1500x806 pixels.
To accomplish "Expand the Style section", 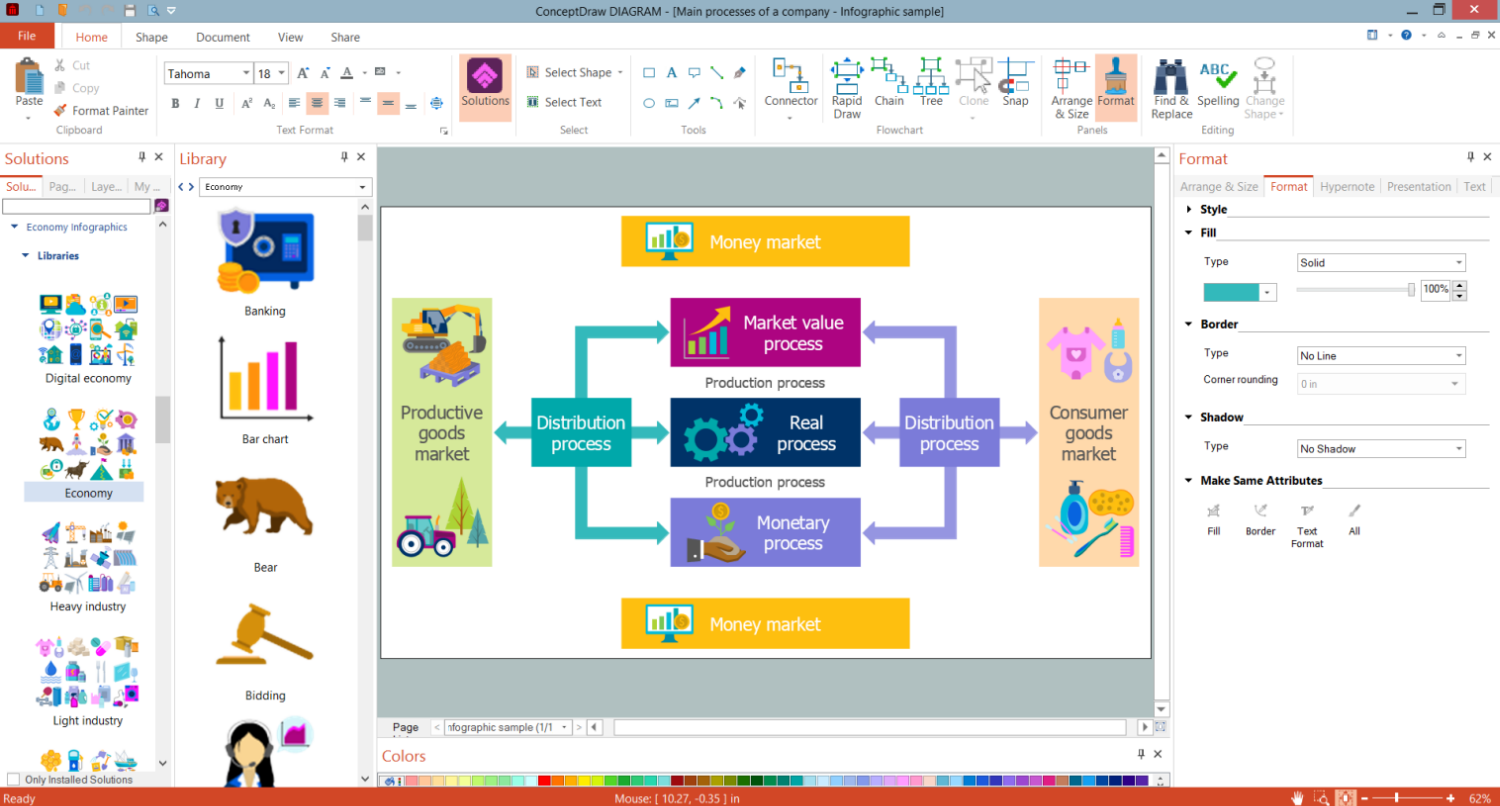I will point(1189,210).
